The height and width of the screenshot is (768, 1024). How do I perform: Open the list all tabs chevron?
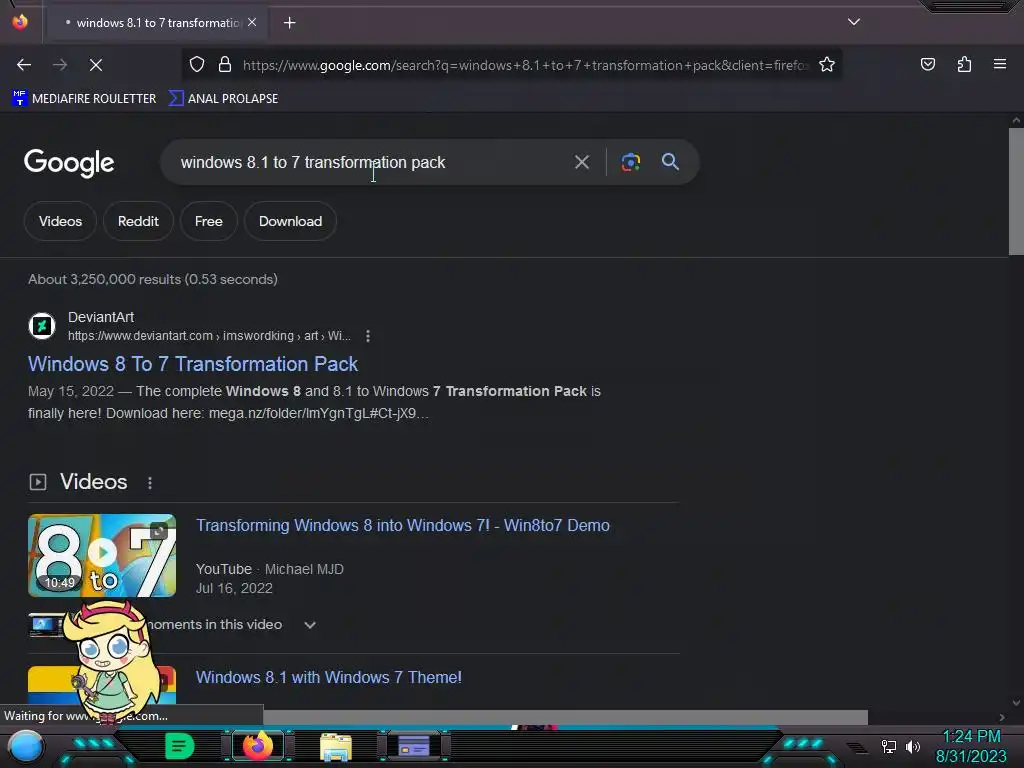point(854,22)
